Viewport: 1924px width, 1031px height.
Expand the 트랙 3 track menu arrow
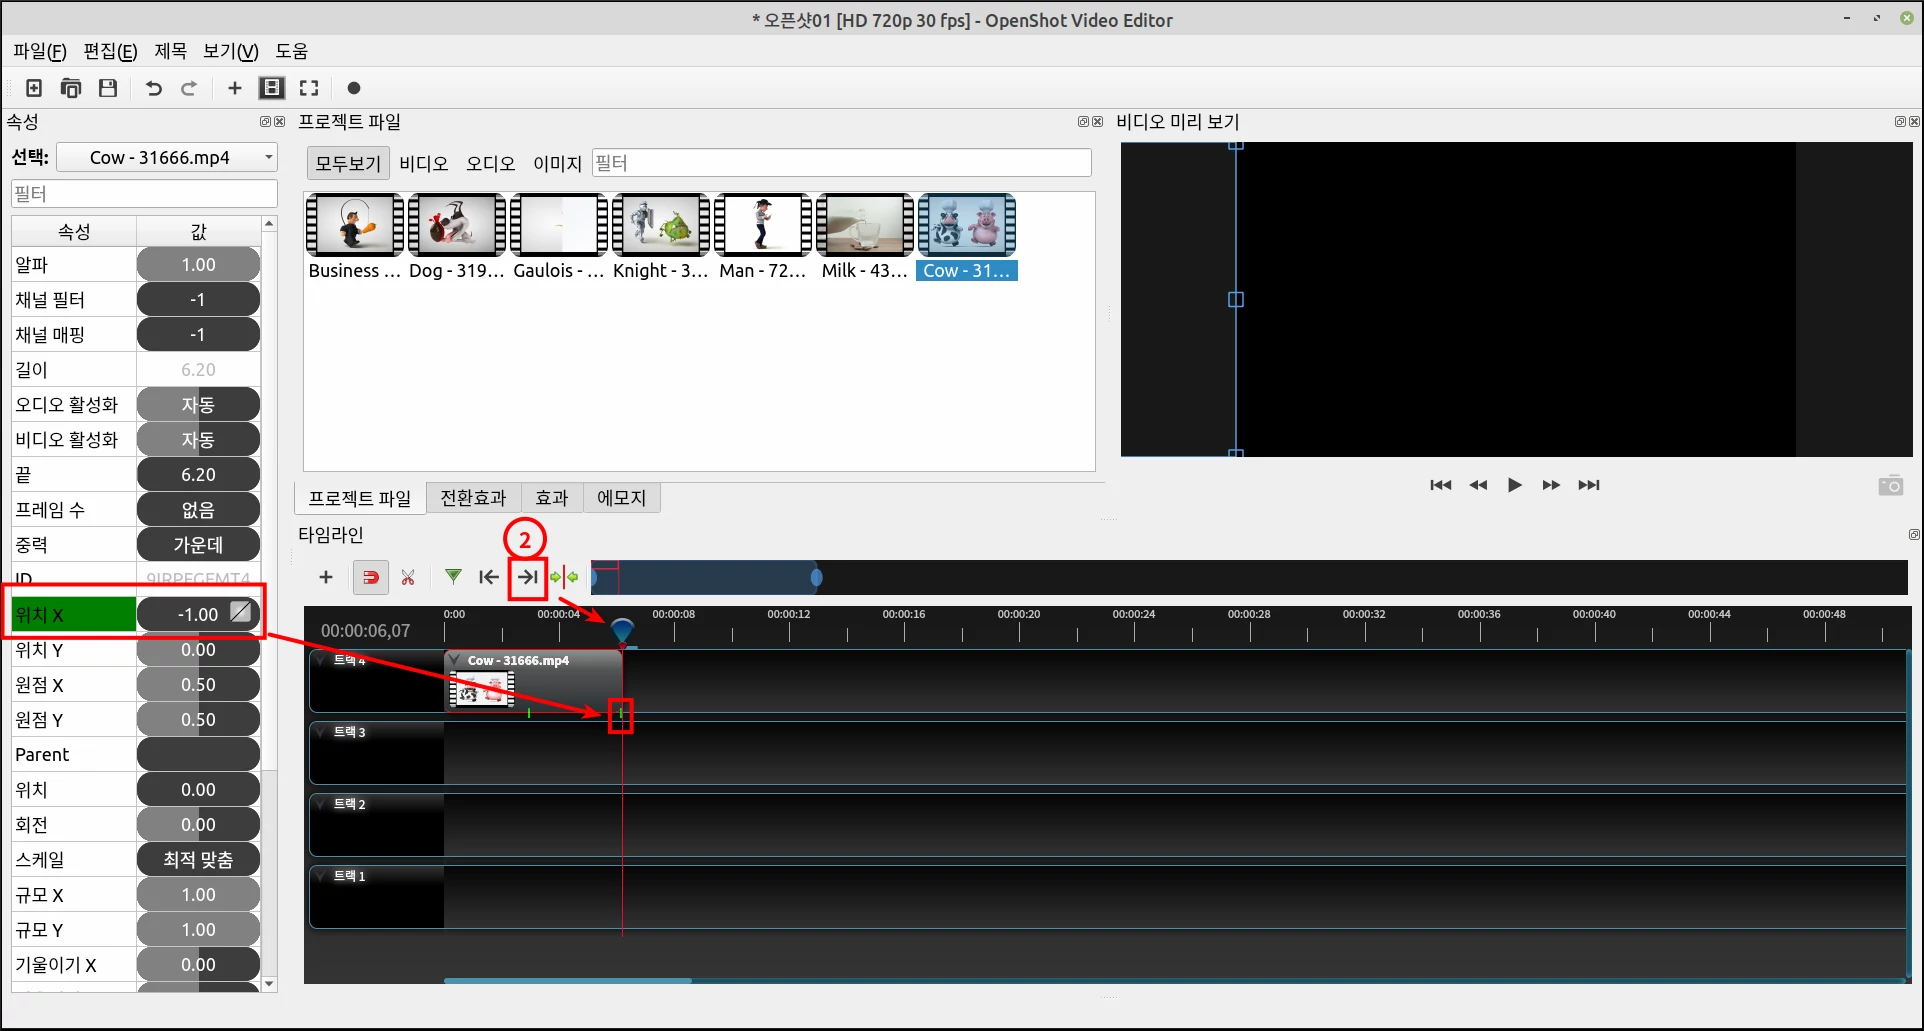[321, 732]
